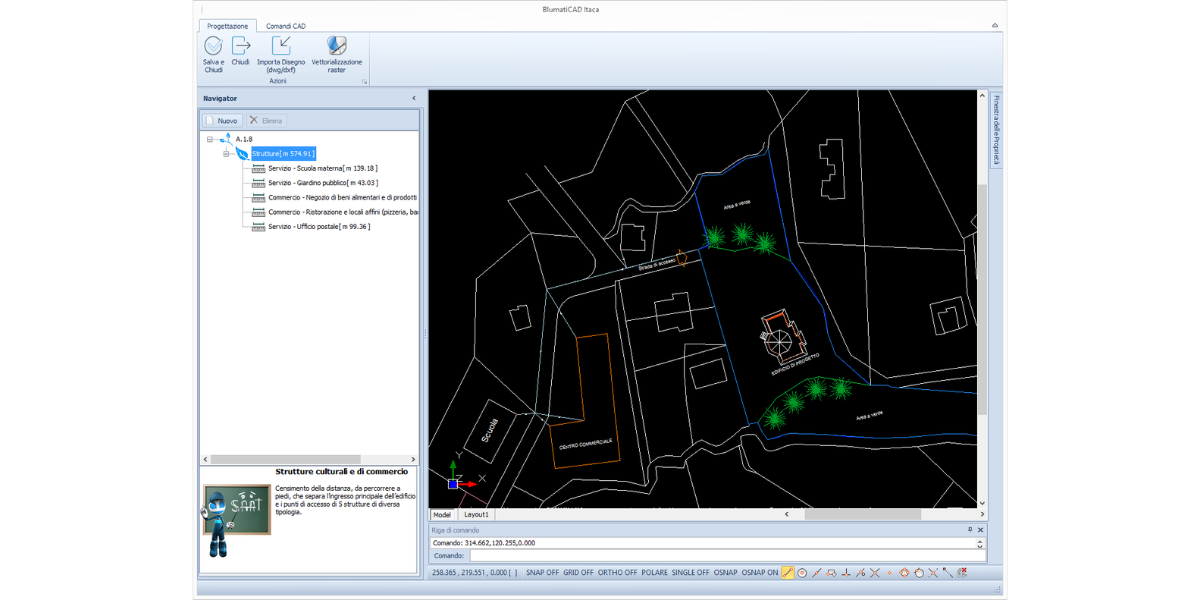Click the ruler icon beside Scuola materna

(x=258, y=169)
